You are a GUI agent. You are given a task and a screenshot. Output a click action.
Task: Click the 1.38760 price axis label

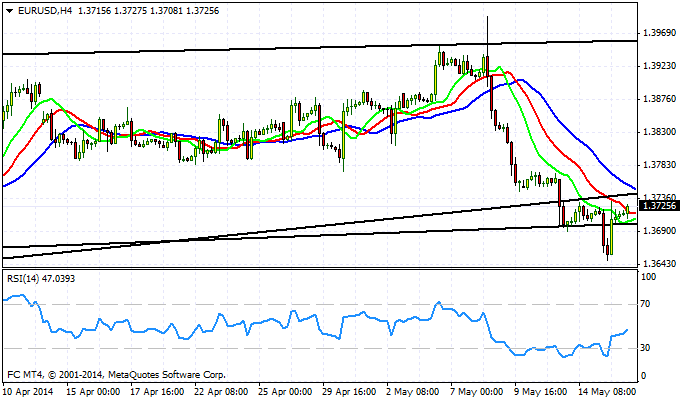(x=660, y=99)
